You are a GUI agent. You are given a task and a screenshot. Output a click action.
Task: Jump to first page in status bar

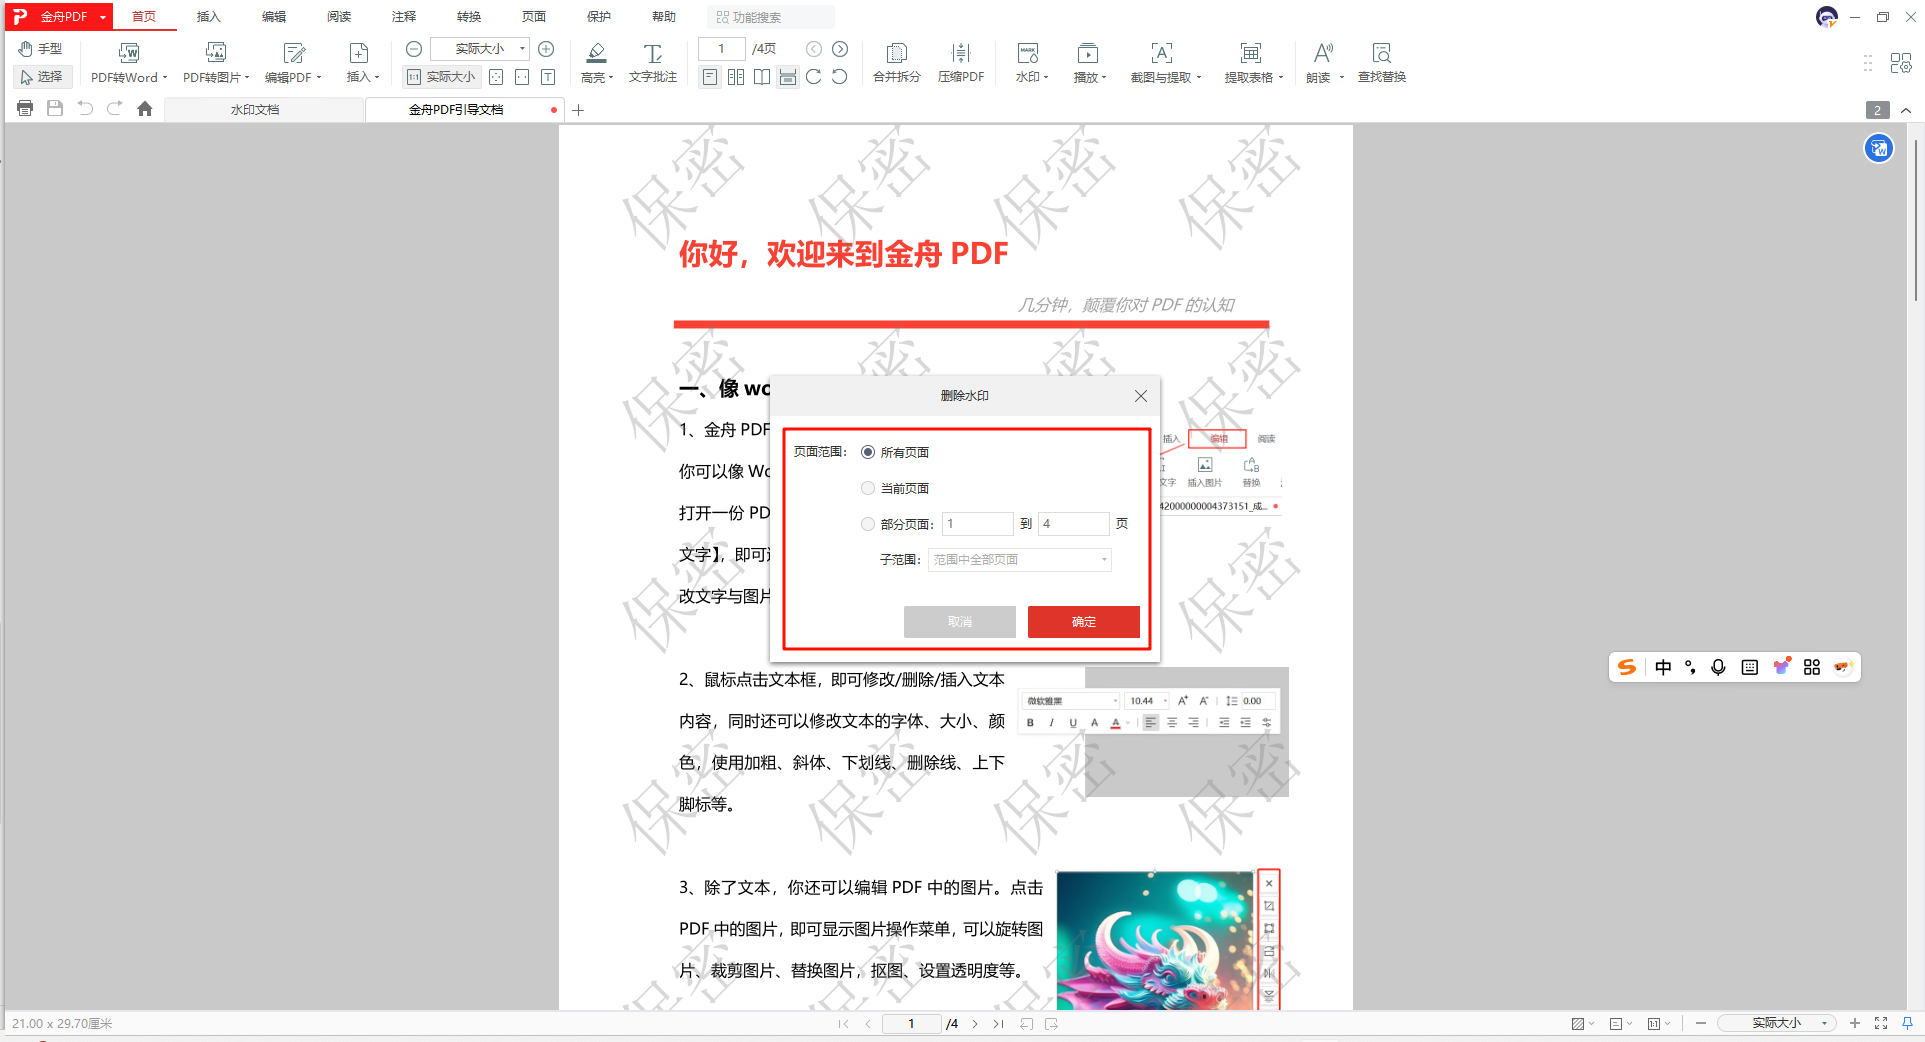click(x=843, y=1024)
